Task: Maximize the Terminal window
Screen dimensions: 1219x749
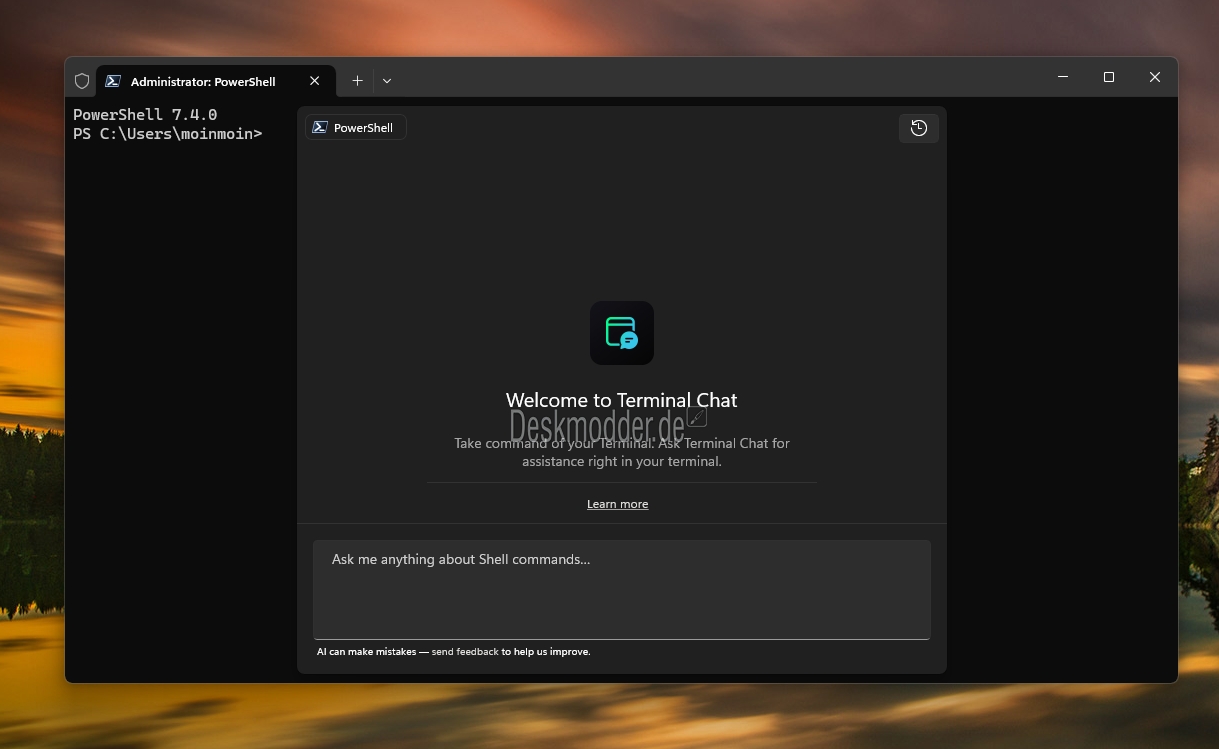Action: (x=1109, y=77)
